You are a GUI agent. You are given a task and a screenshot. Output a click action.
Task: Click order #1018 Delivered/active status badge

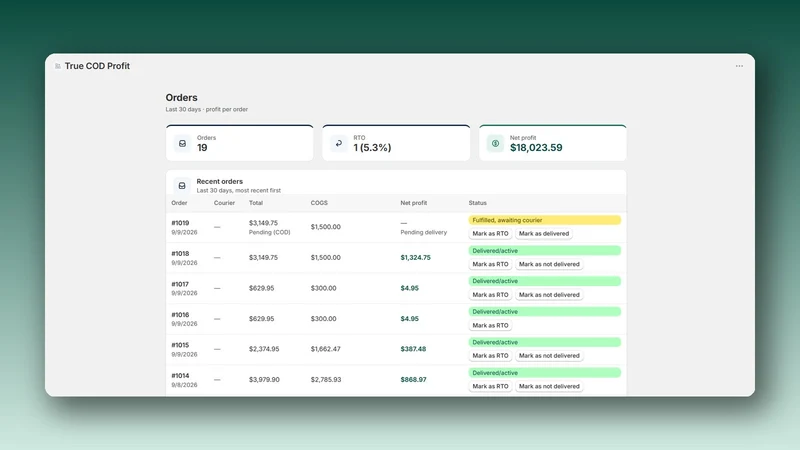tap(544, 251)
